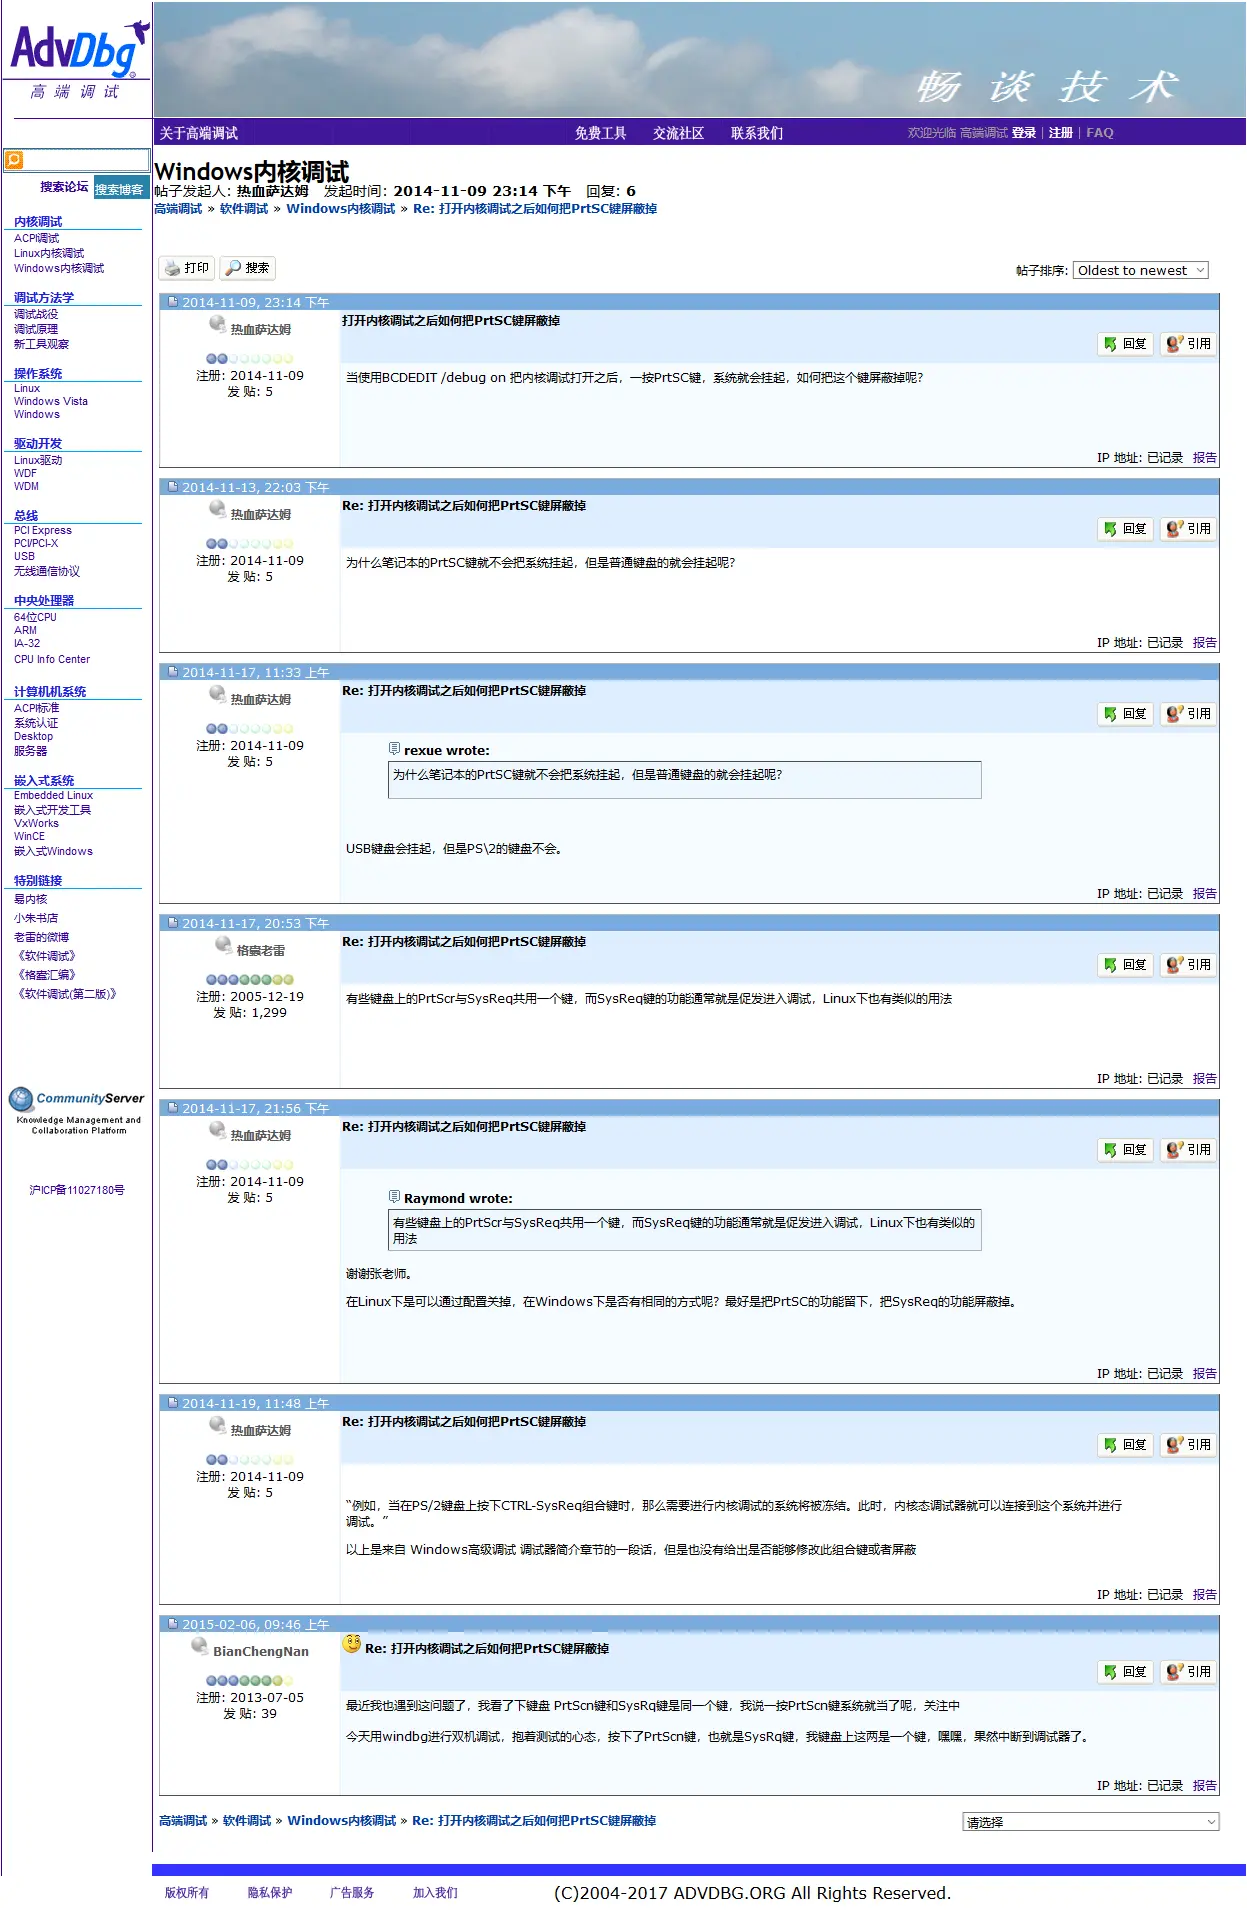This screenshot has width=1247, height=1917.
Task: Click the magnifier icon on 搜索 button
Action: pyautogui.click(x=233, y=268)
